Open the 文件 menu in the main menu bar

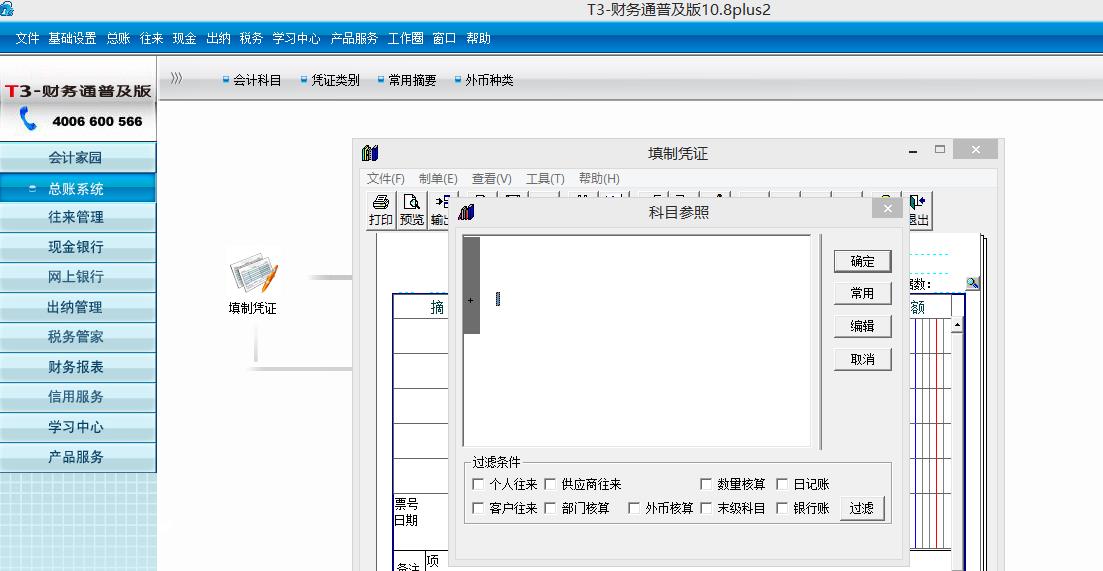(27, 39)
